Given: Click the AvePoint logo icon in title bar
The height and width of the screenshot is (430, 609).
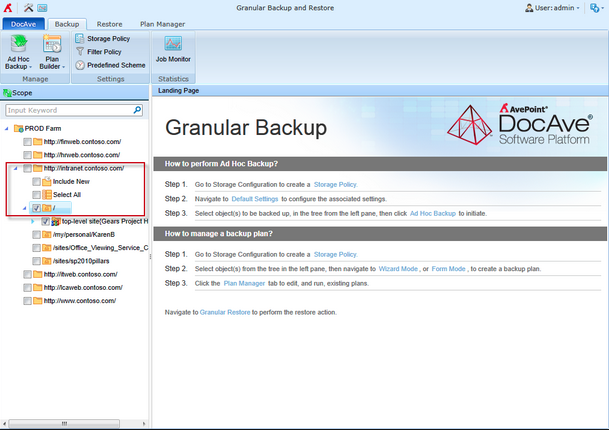Looking at the screenshot, I should click(8, 8).
